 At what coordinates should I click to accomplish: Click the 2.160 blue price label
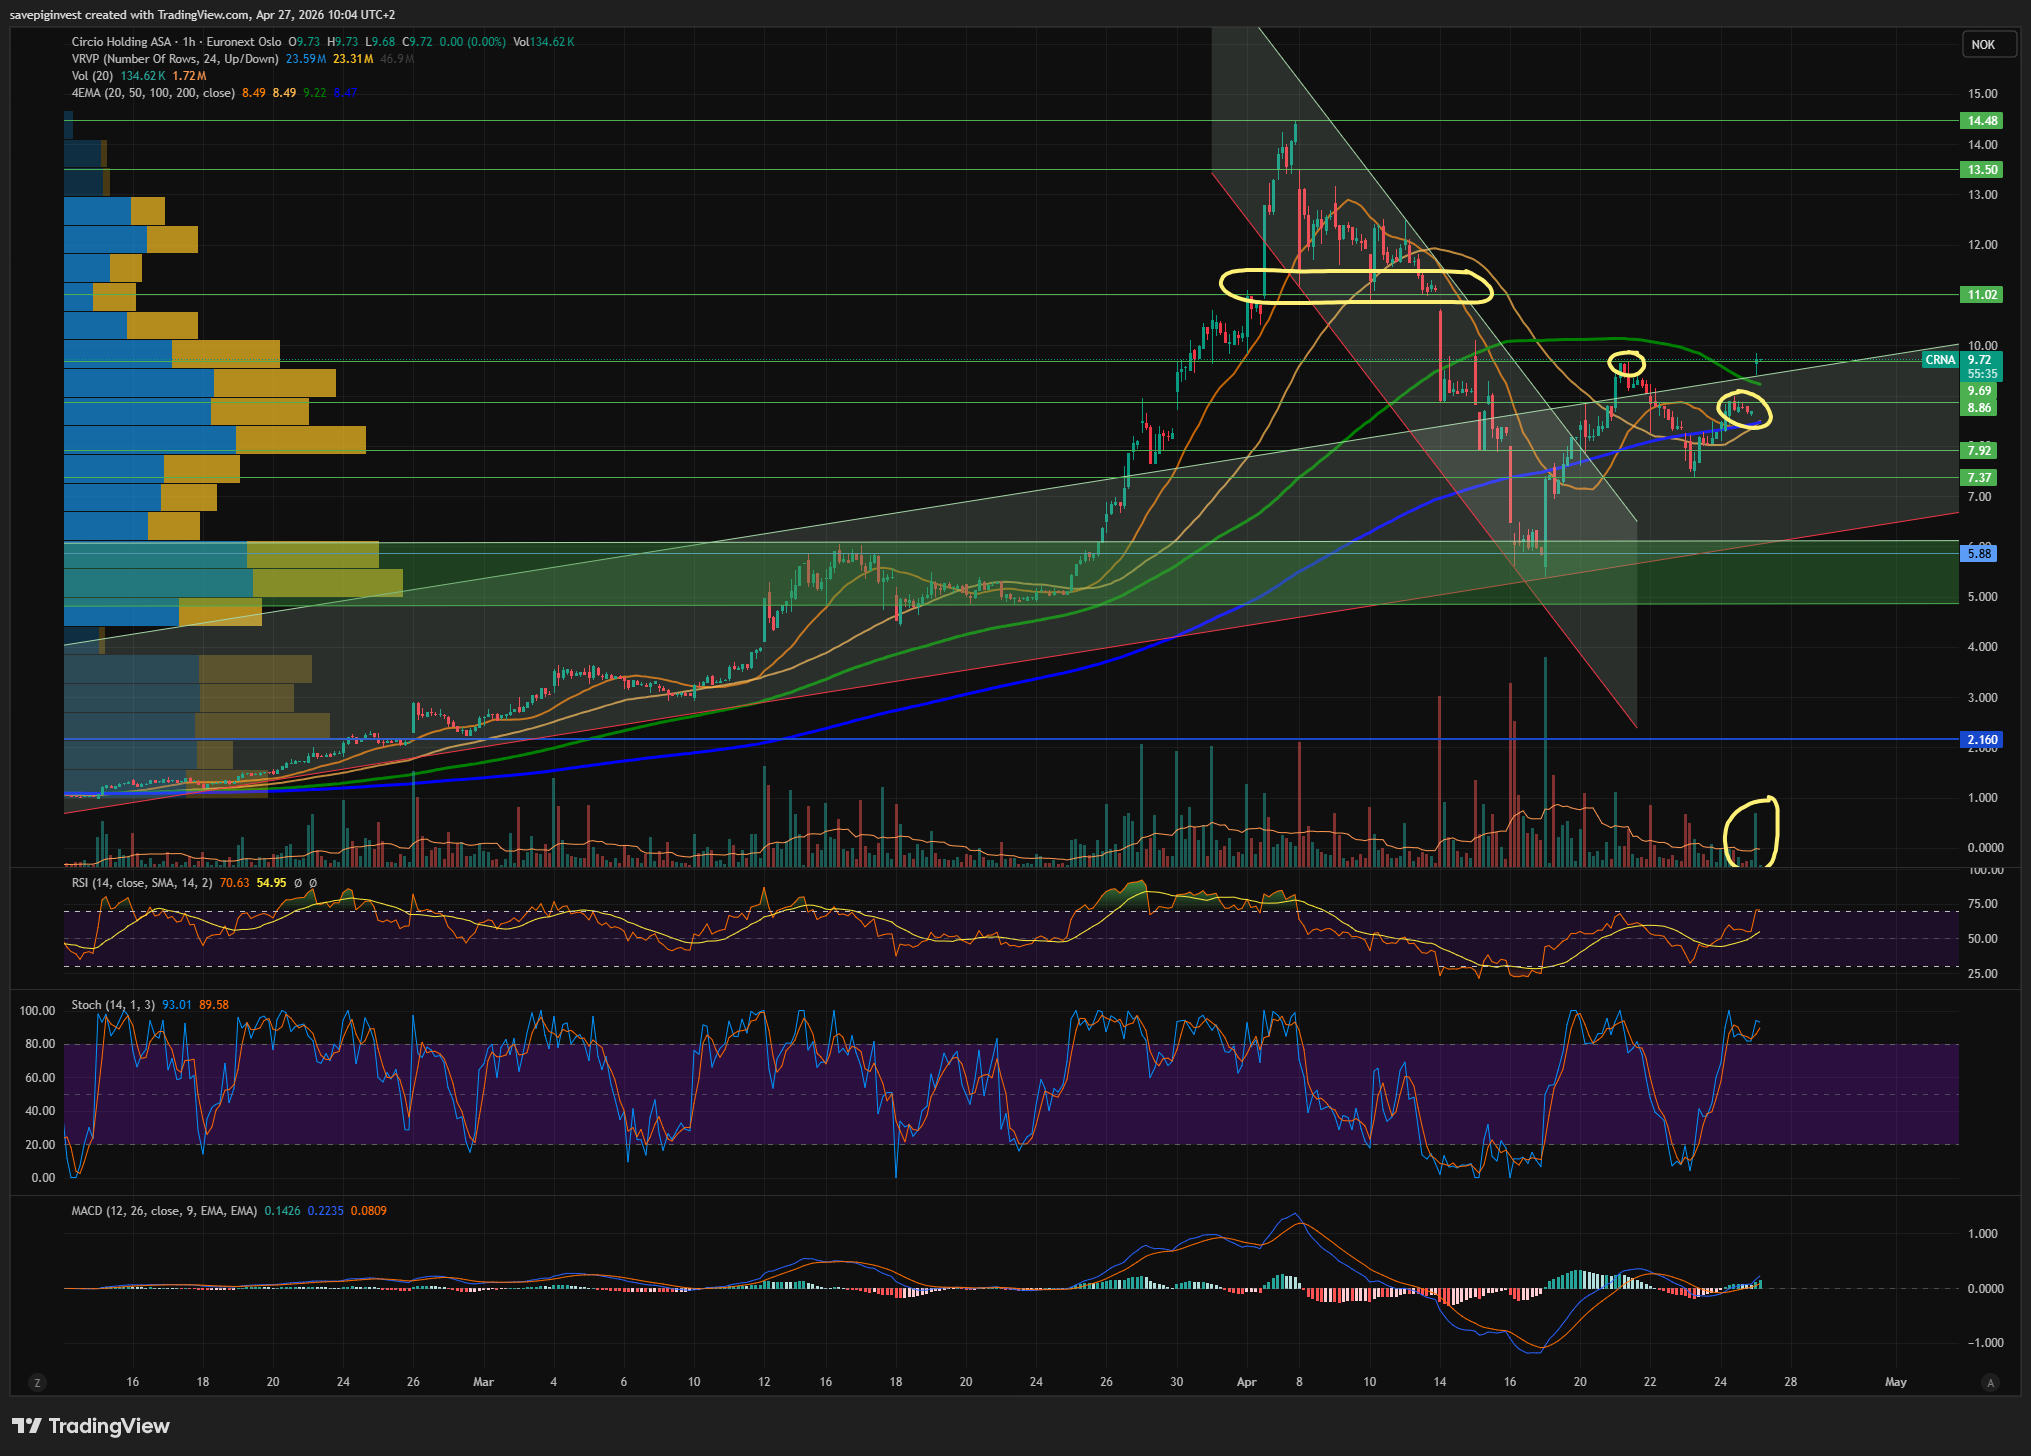1982,740
